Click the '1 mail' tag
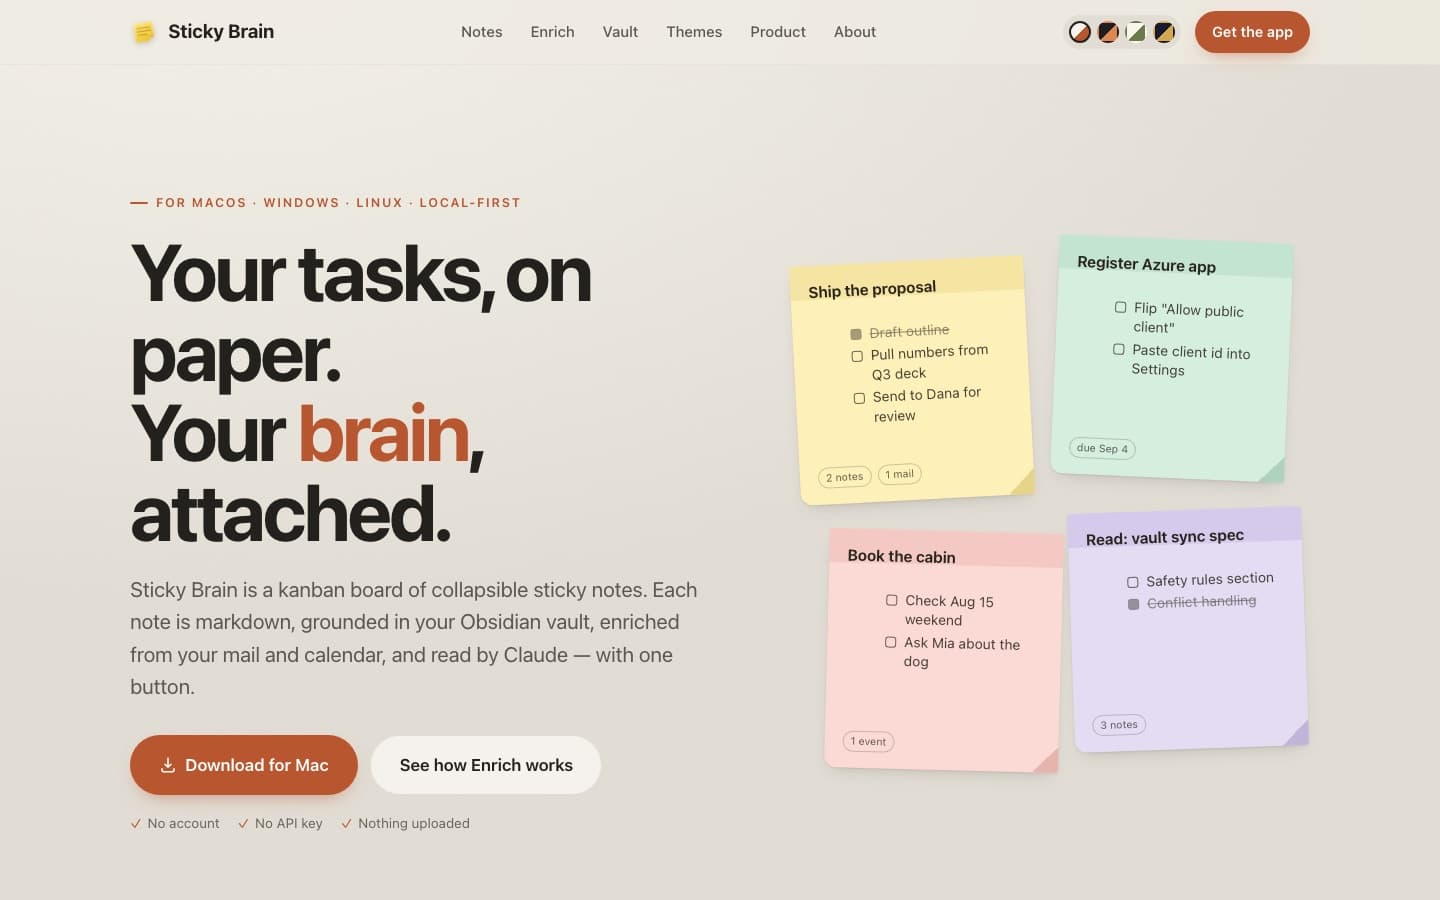The image size is (1440, 900). 900,474
